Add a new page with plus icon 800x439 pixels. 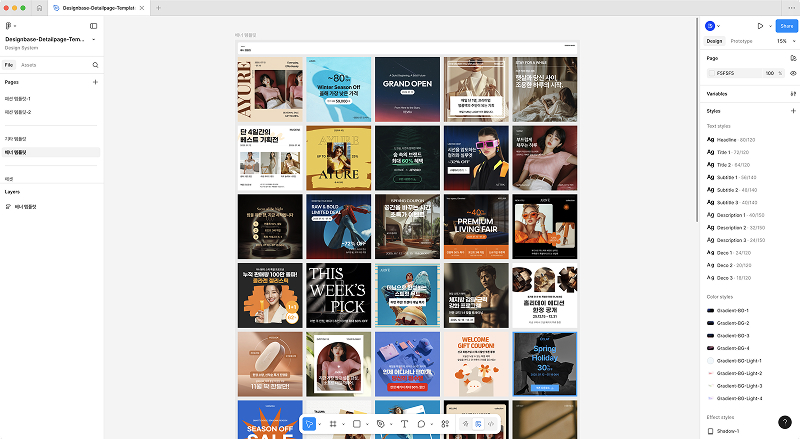(x=95, y=82)
